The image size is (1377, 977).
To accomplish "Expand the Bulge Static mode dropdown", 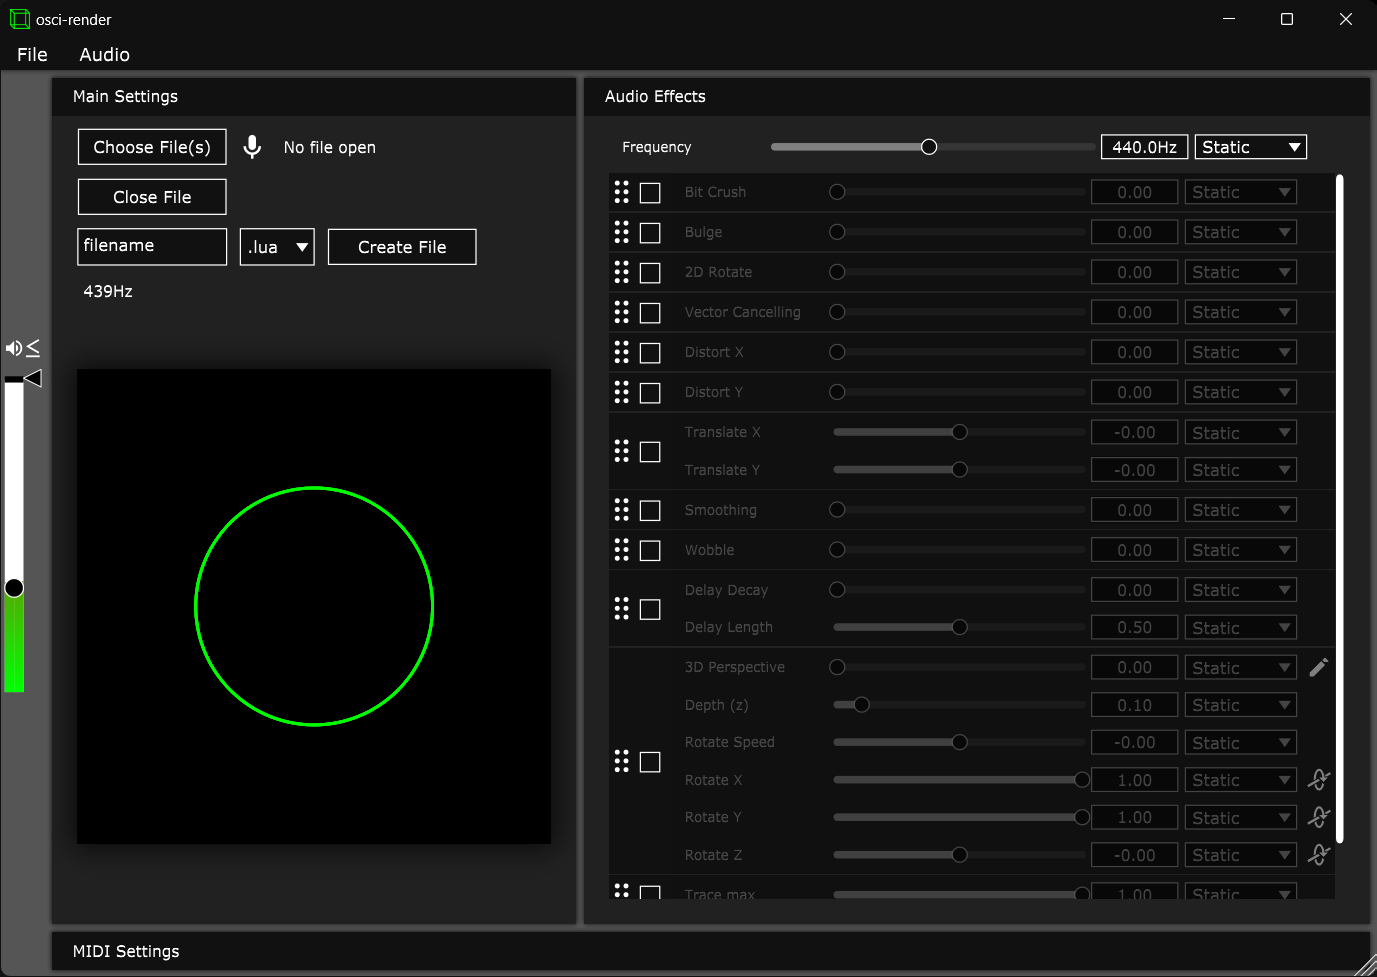I will click(1240, 232).
